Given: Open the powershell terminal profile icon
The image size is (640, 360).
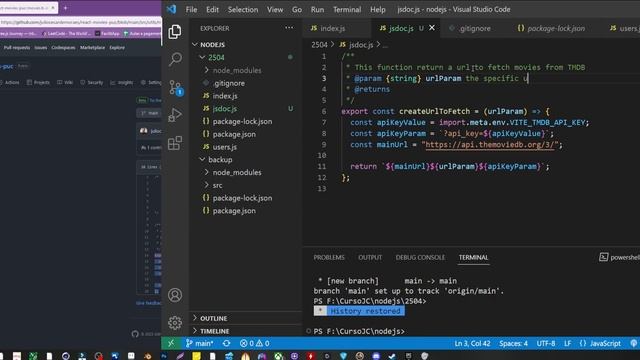Looking at the screenshot, I should pos(603,257).
